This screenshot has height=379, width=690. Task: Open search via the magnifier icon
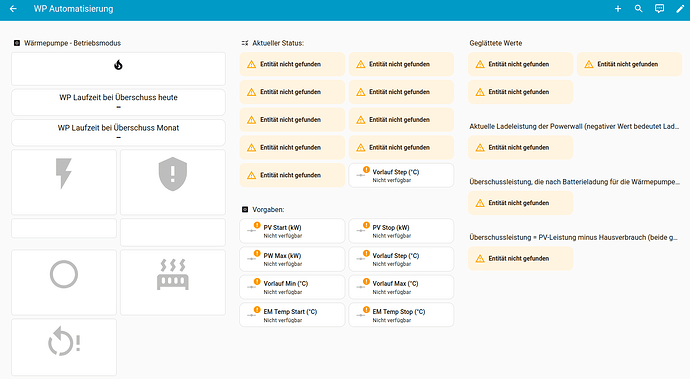pos(639,9)
